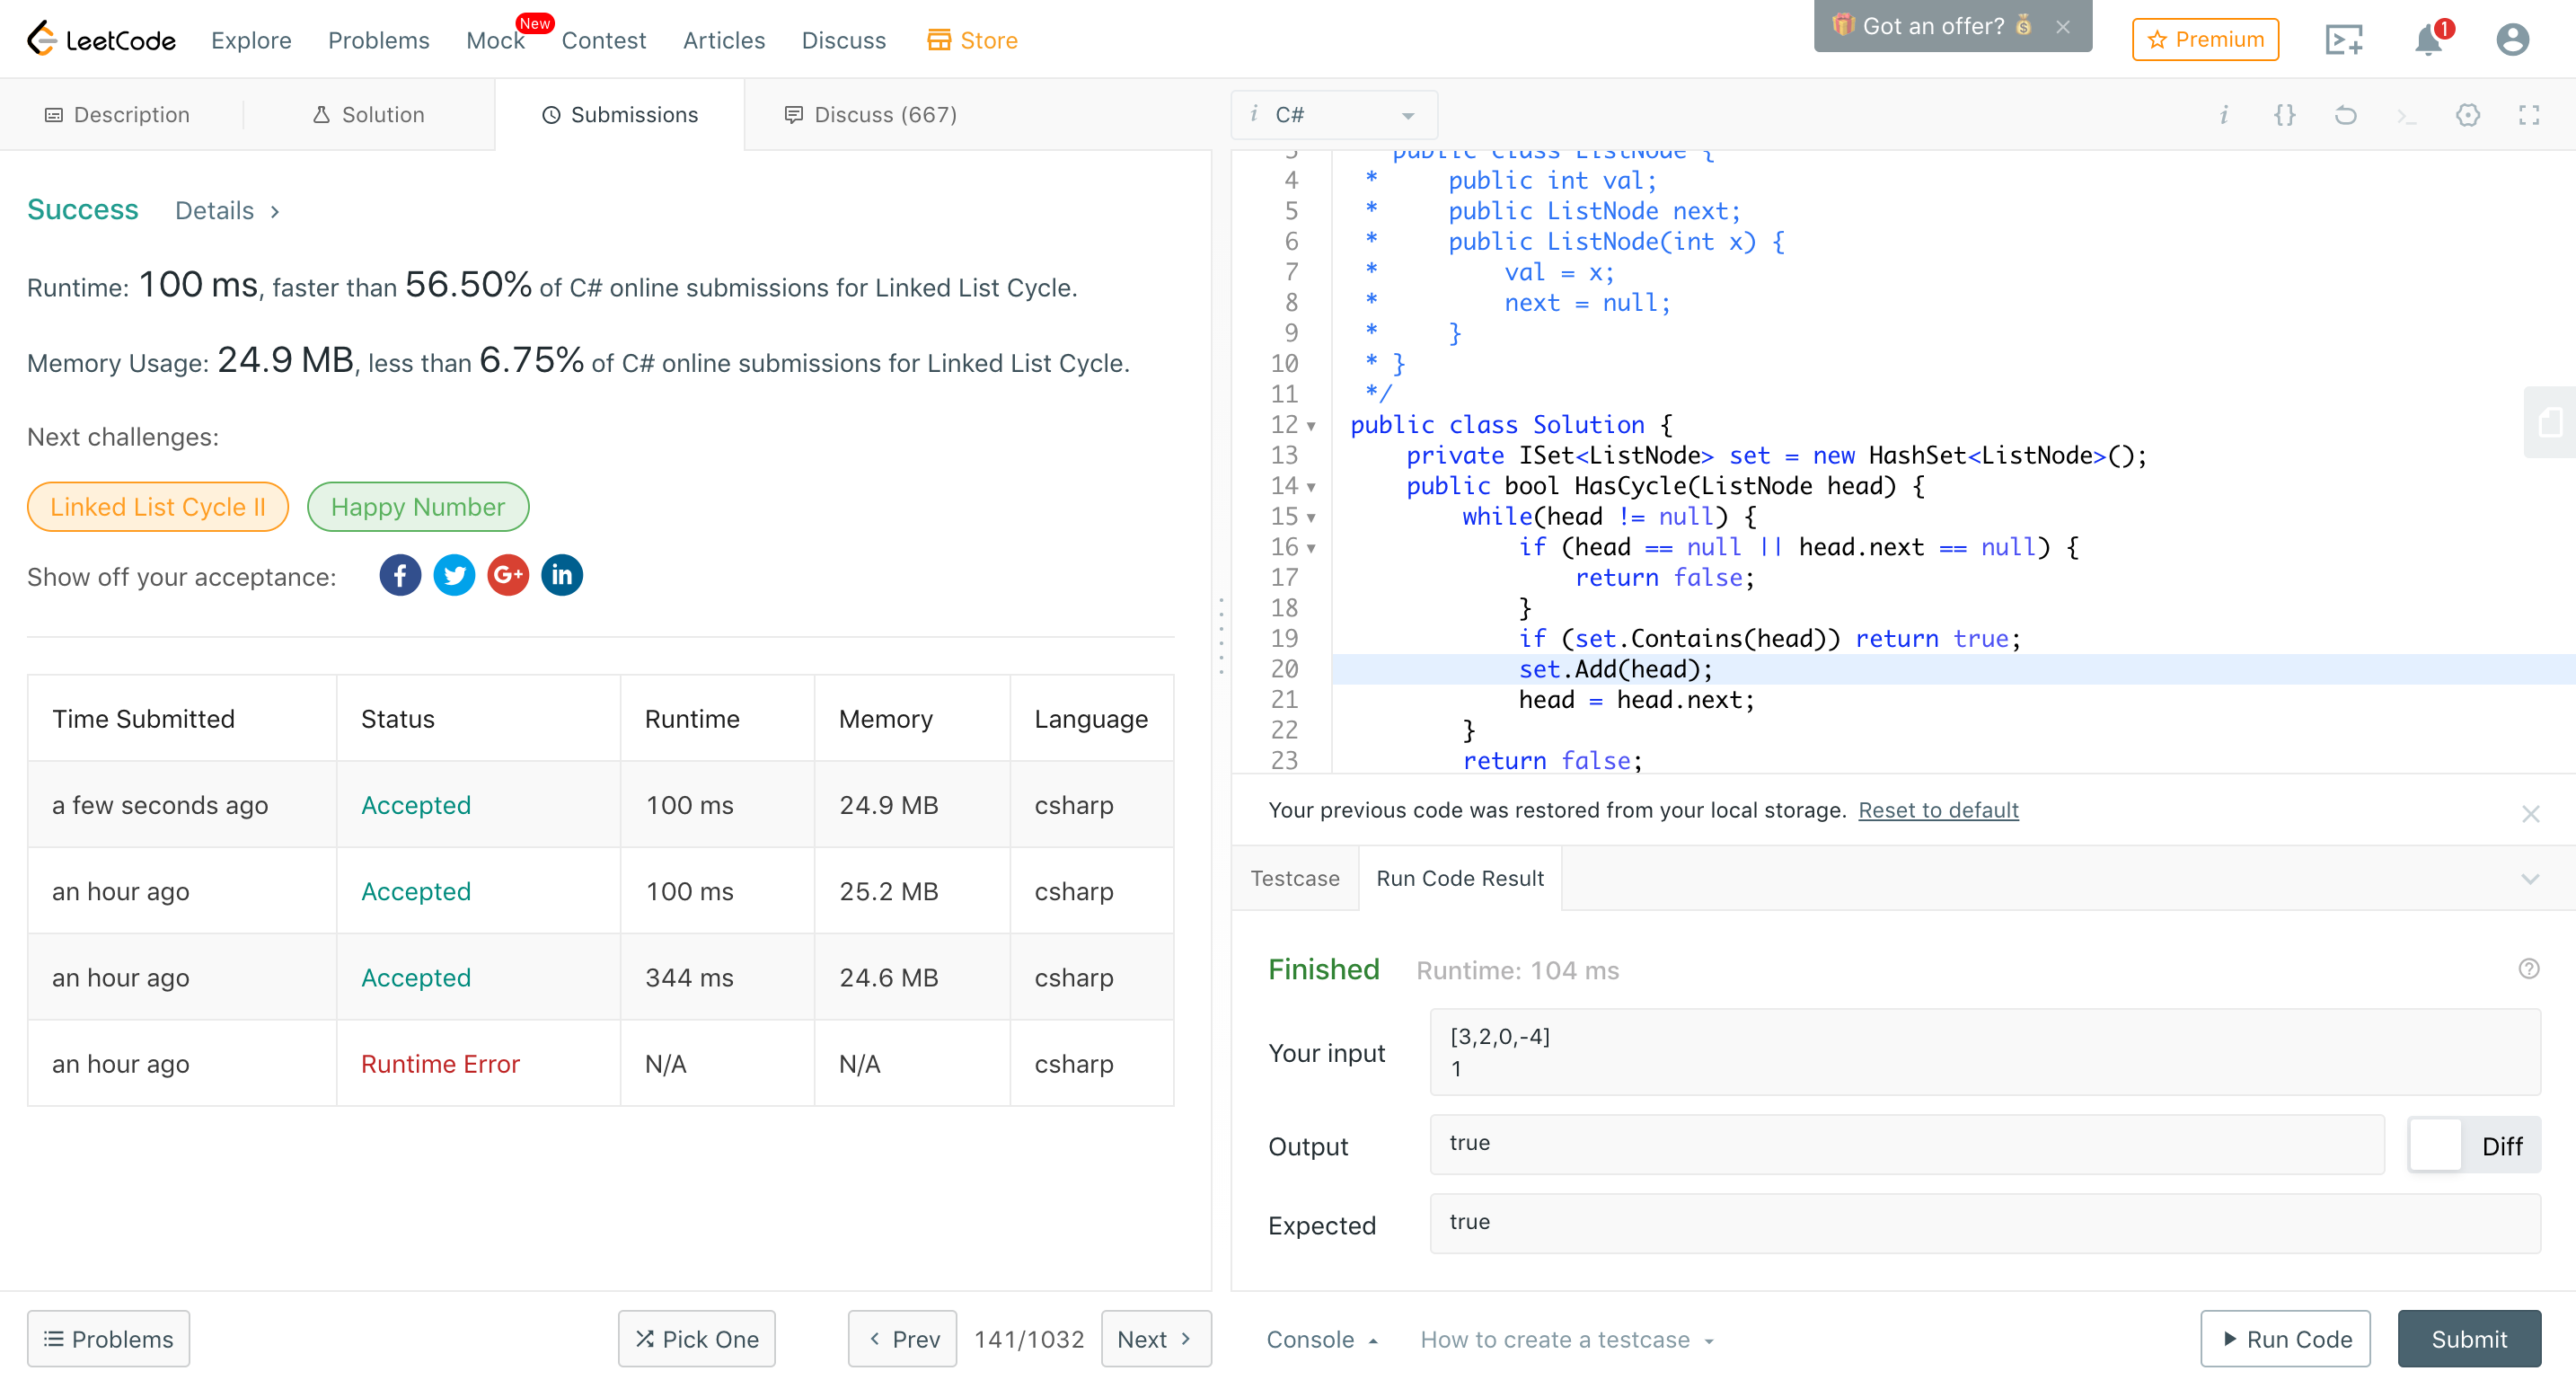Expand 'How to create a testcase'
This screenshot has height=1380, width=2576.
tap(1567, 1339)
